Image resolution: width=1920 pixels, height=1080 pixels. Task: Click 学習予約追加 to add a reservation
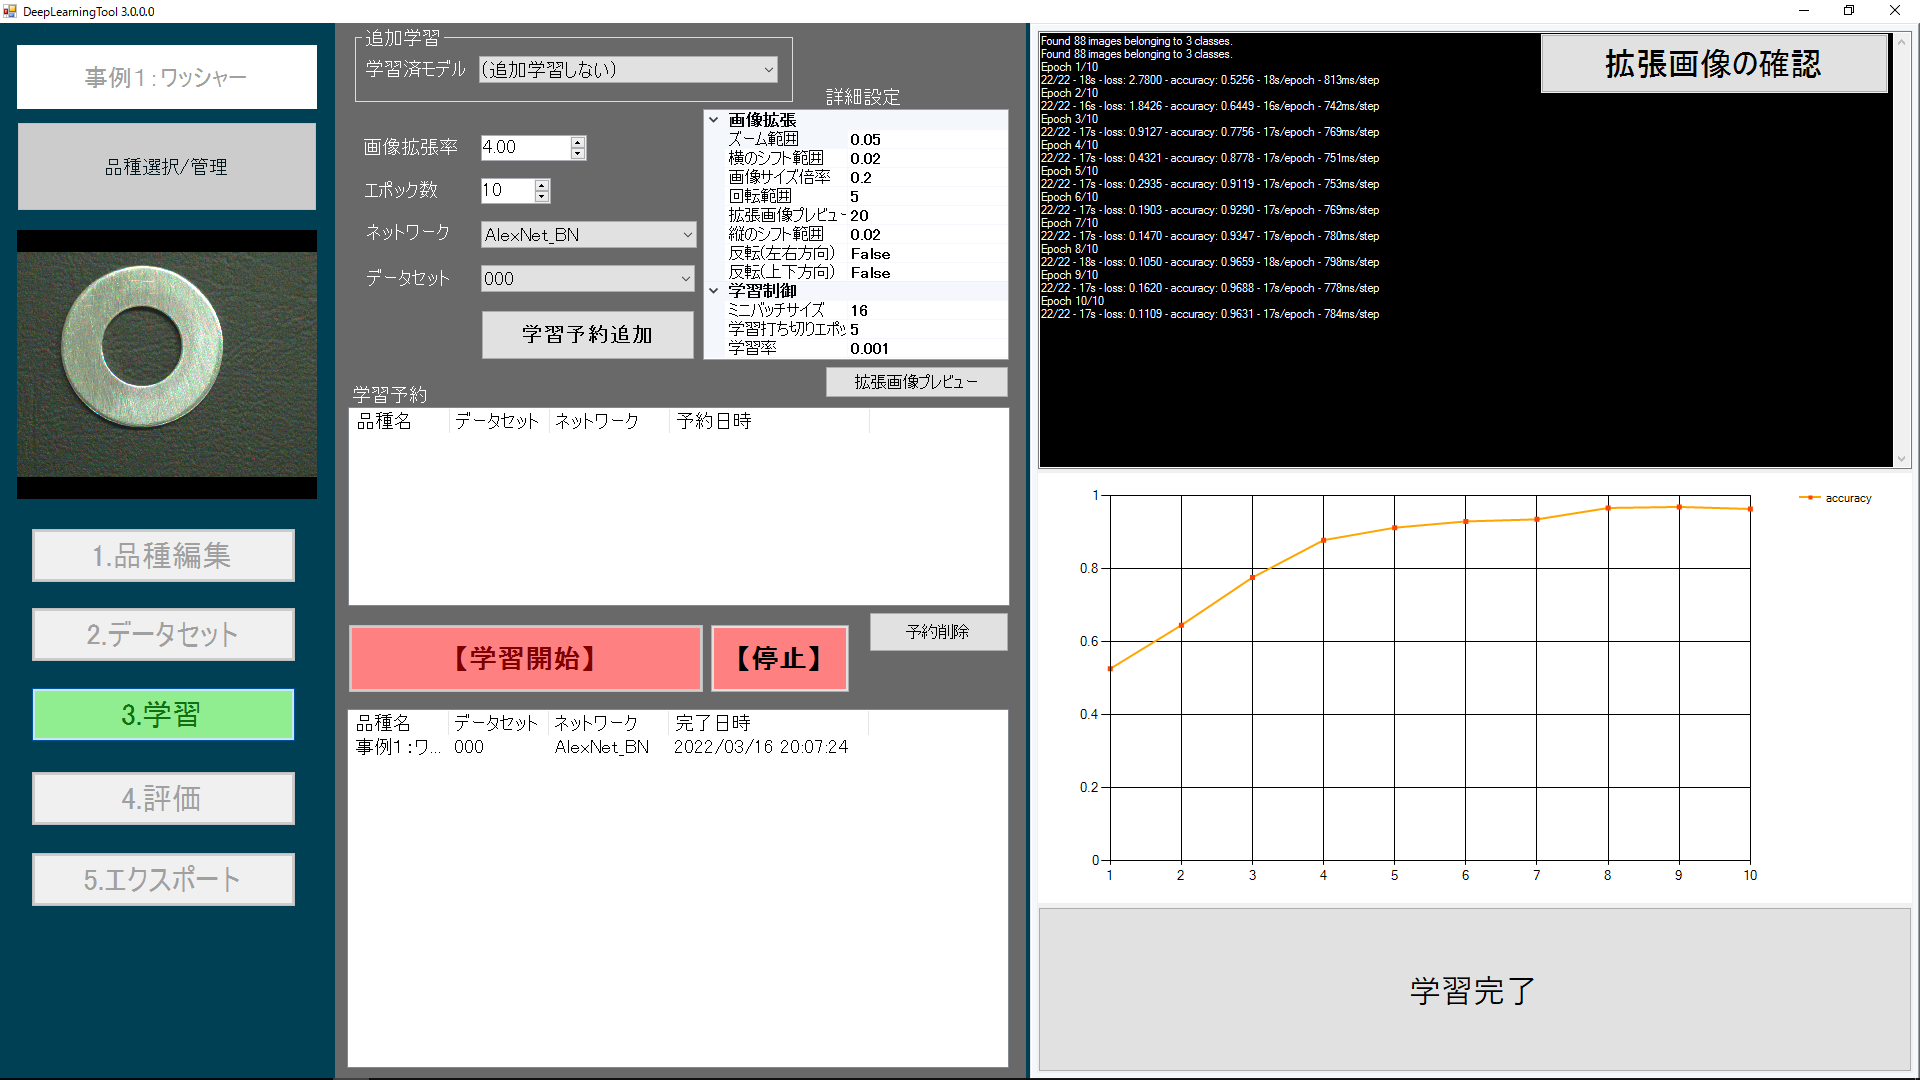(x=587, y=335)
